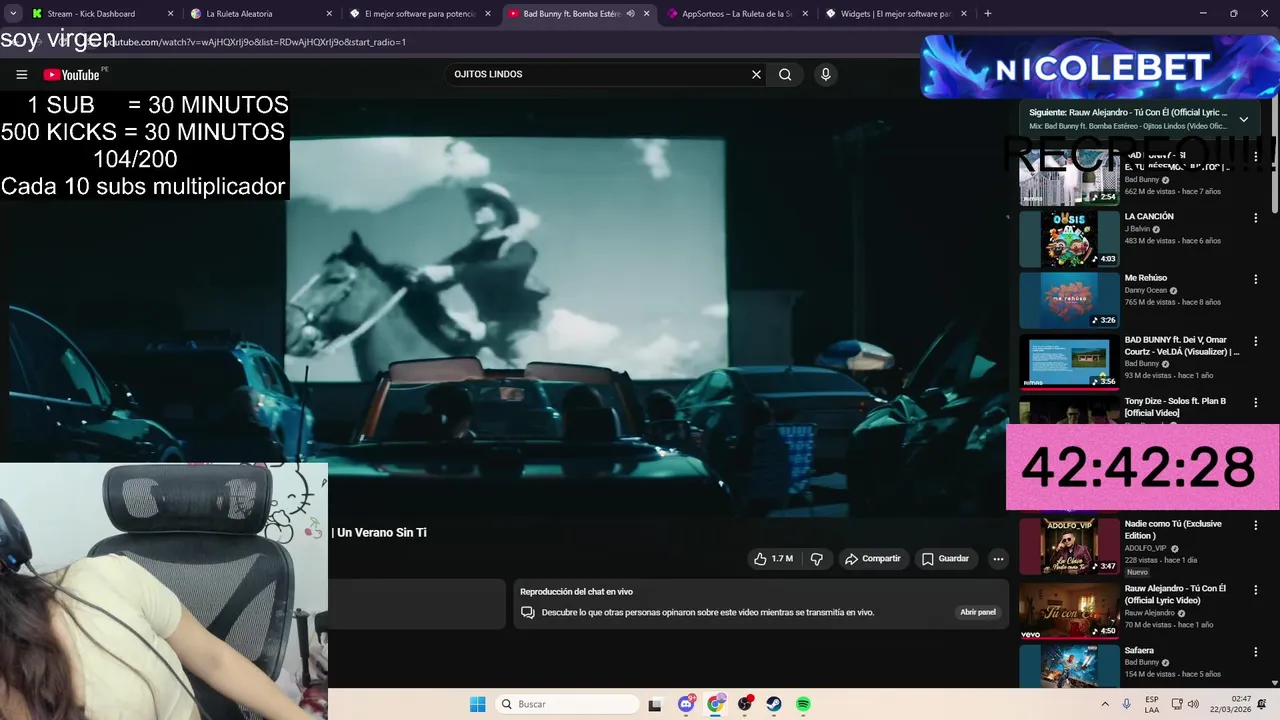Open the live chat replay with Abrir panel
The height and width of the screenshot is (720, 1280).
(x=978, y=612)
